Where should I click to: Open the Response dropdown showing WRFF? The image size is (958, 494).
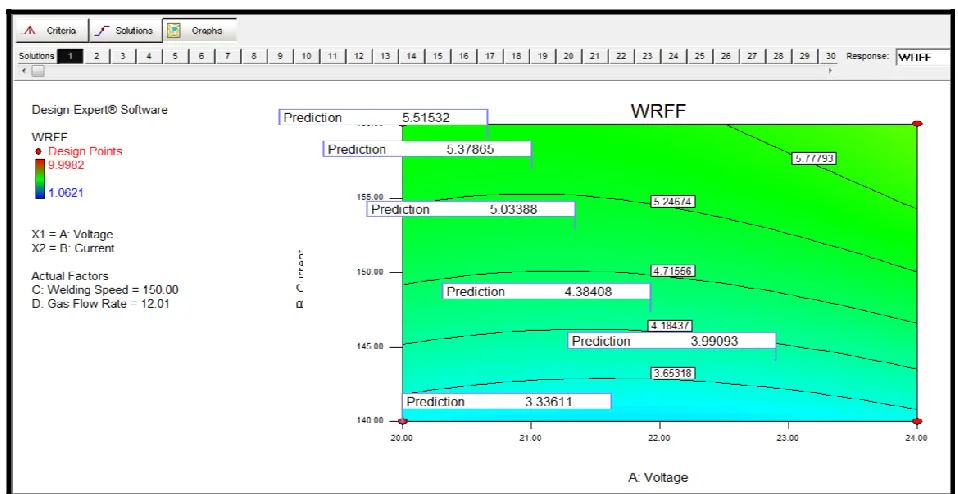tap(923, 57)
